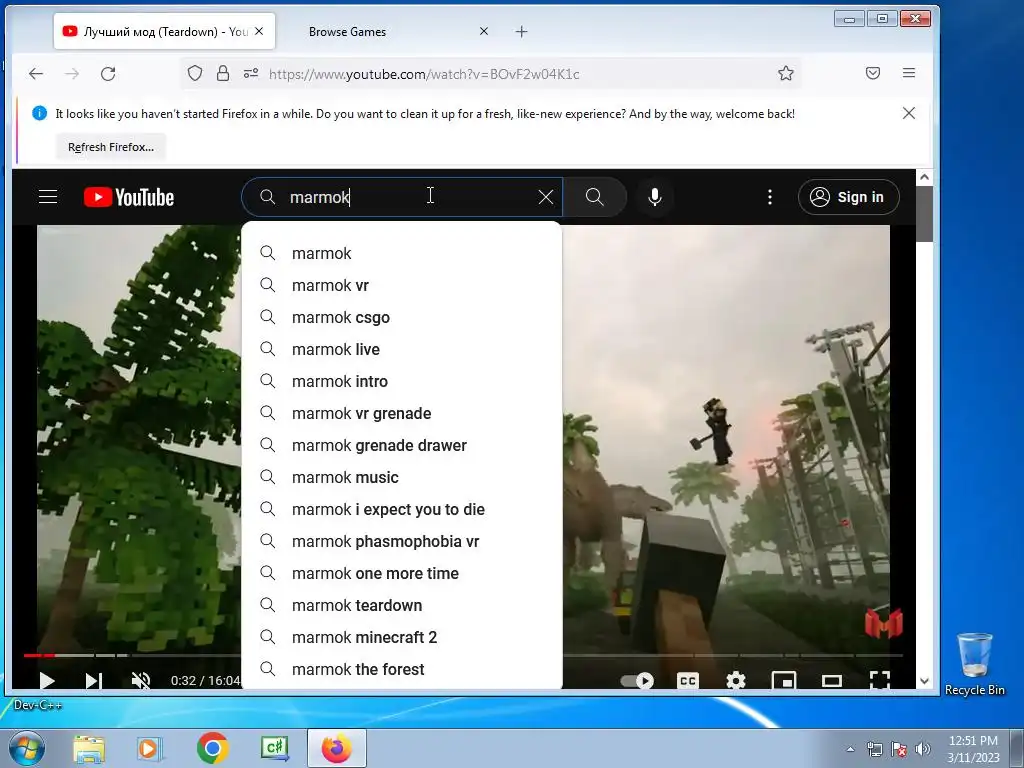Image resolution: width=1024 pixels, height=768 pixels.
Task: Choose 'marmok live' suggestion
Action: click(x=402, y=349)
